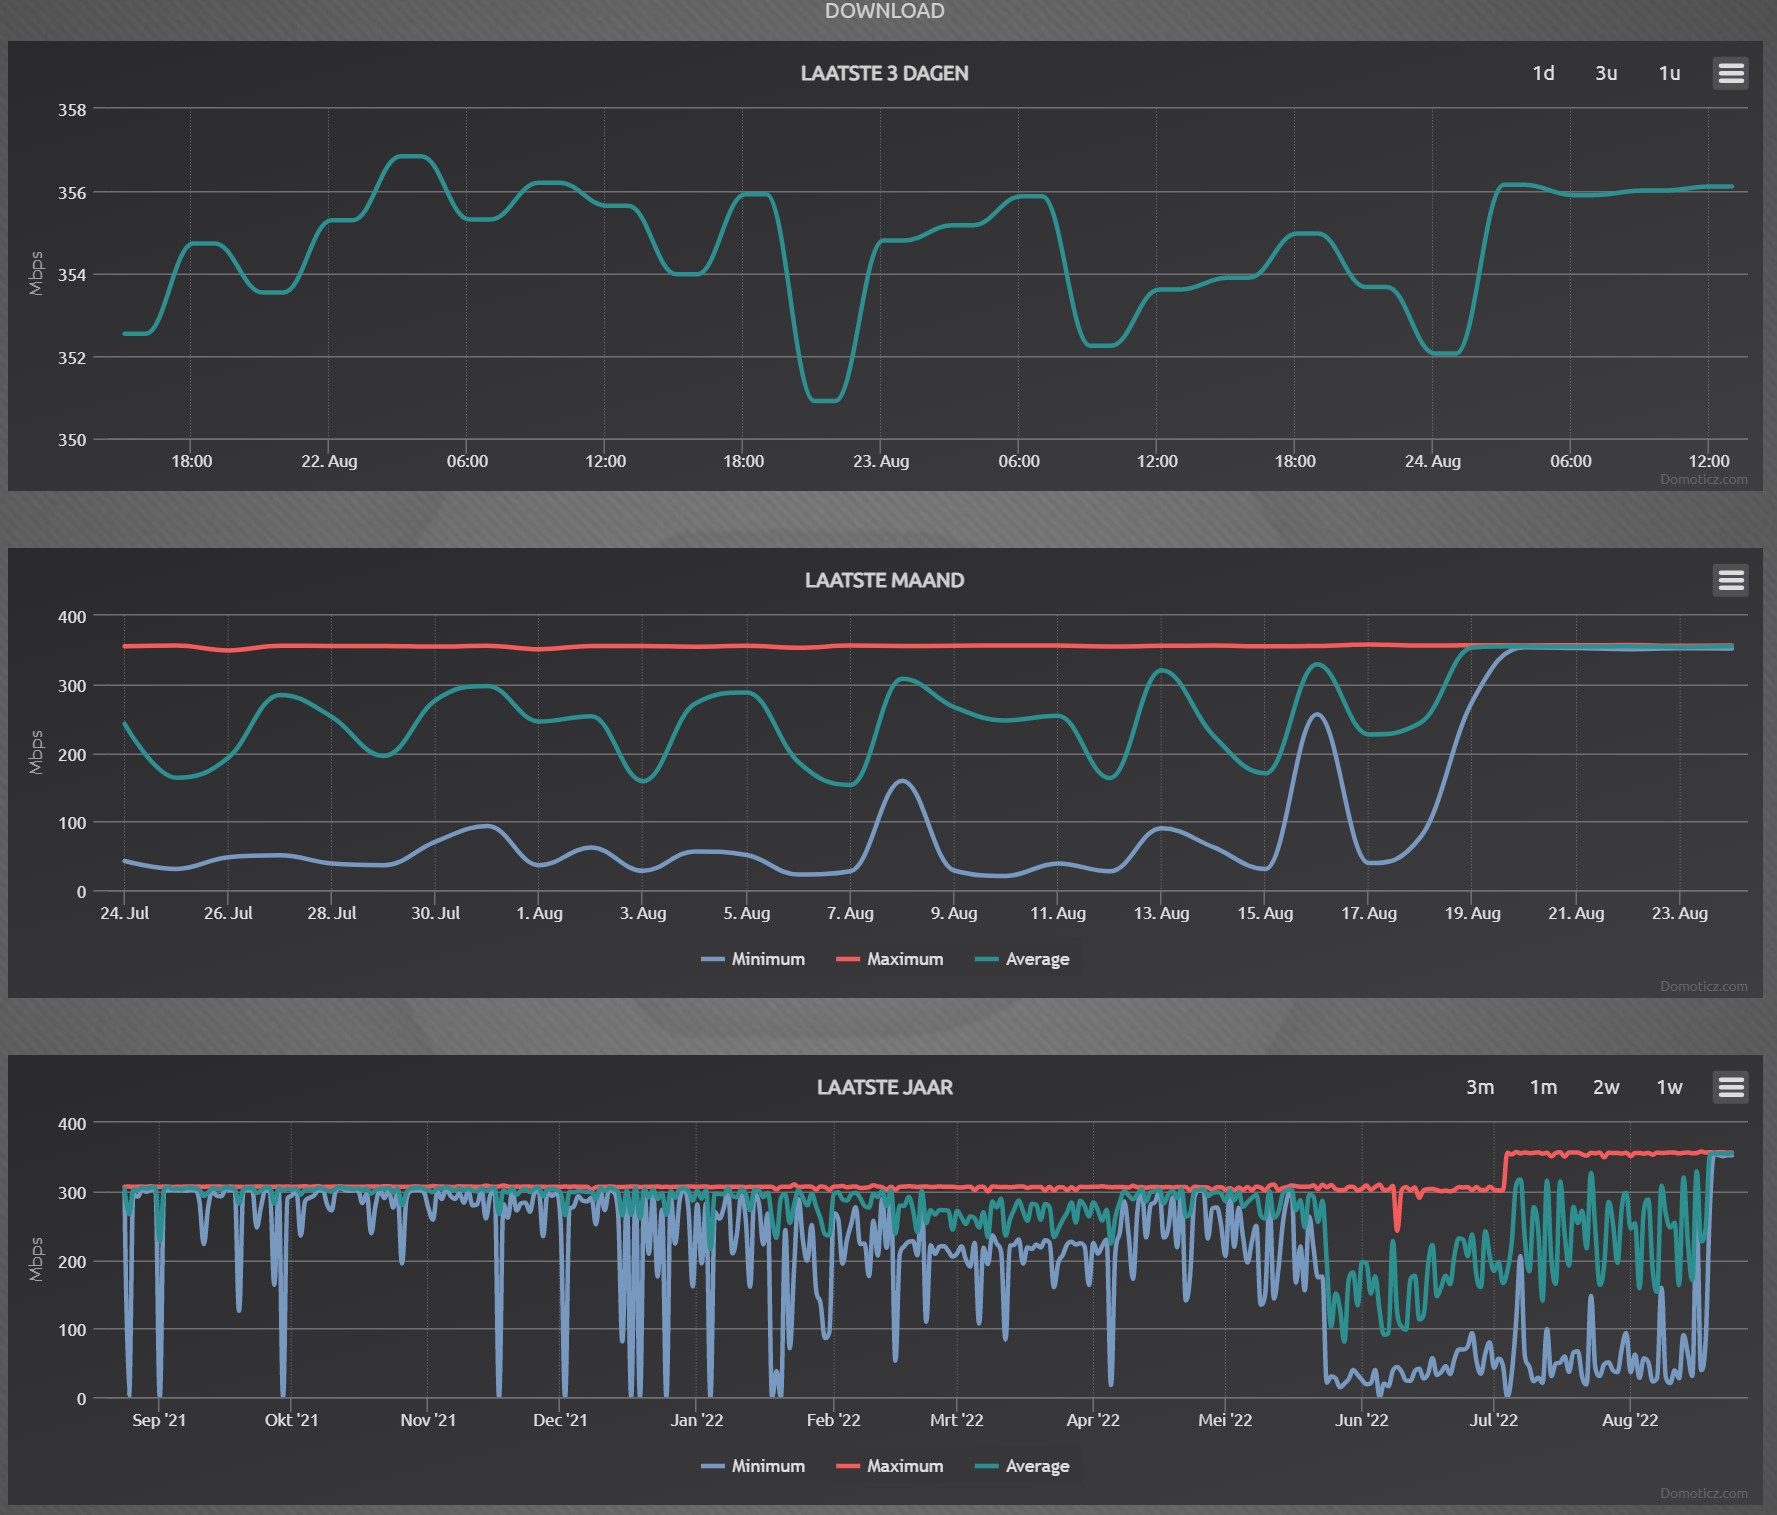The width and height of the screenshot is (1777, 1515).
Task: Click the "Jul '22" label in Laatste Jaar chart
Action: [x=1493, y=1420]
